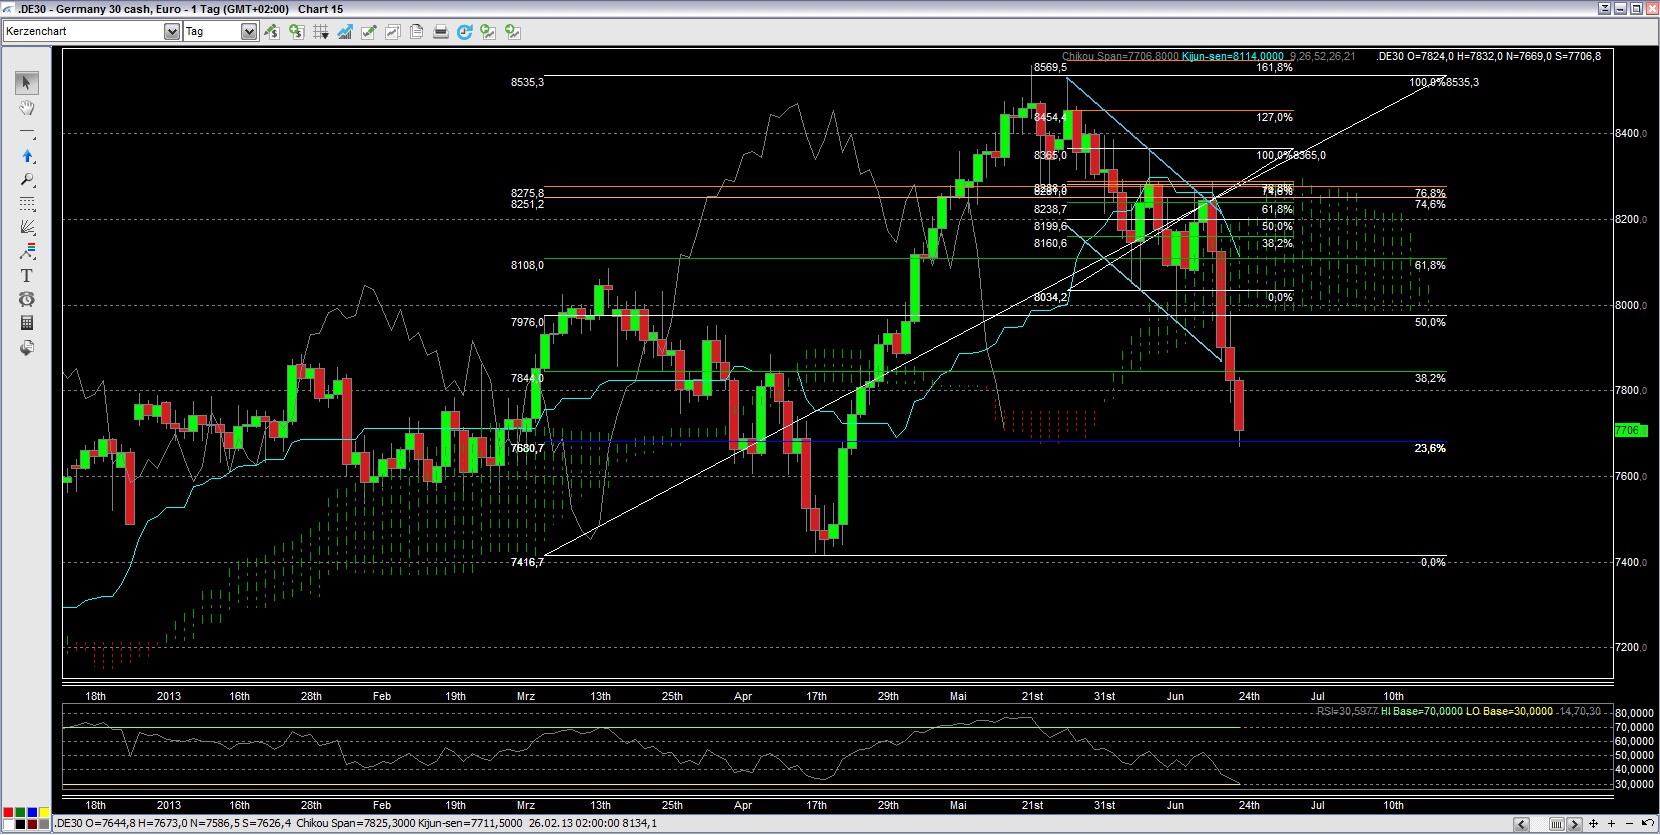Select the magnifying glass zoom tool
The image size is (1660, 835).
(27, 180)
